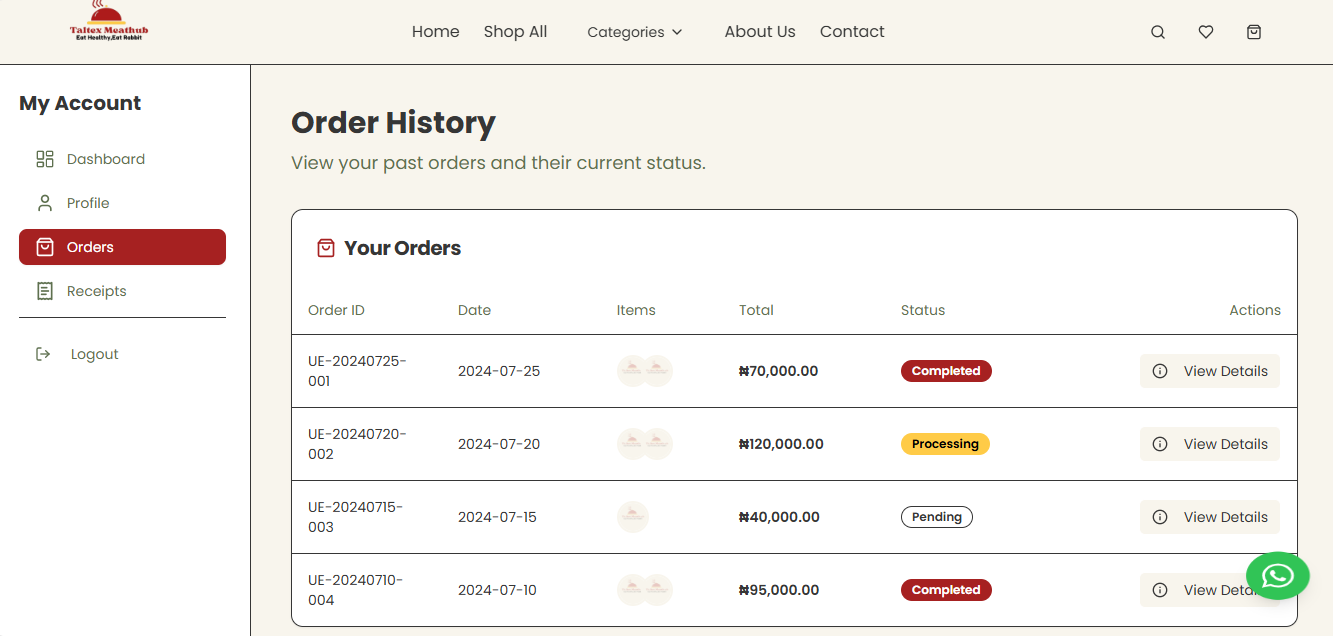1333x636 pixels.
Task: Click the Receipts document icon in sidebar
Action: pyautogui.click(x=45, y=291)
